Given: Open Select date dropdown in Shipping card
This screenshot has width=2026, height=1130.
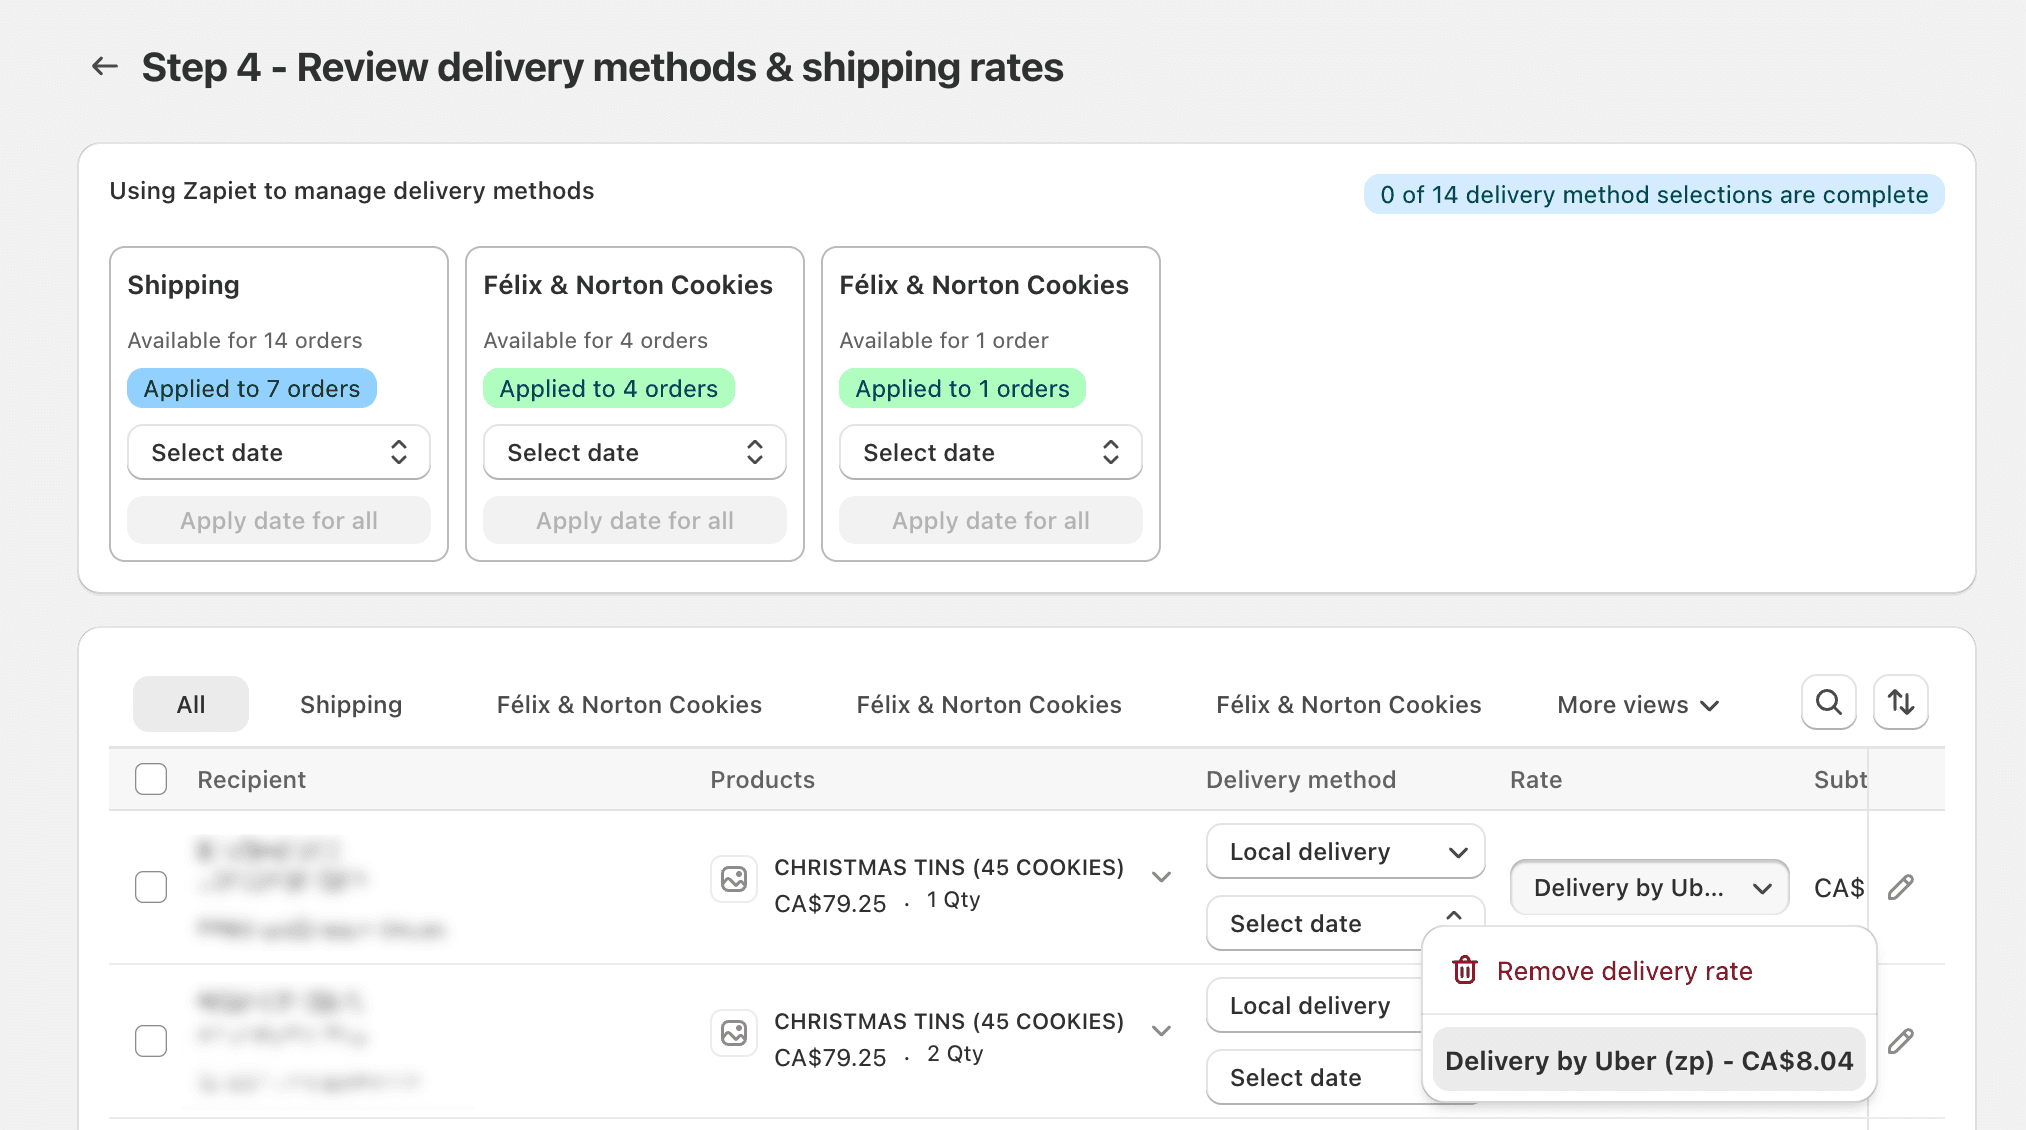Looking at the screenshot, I should pos(278,452).
